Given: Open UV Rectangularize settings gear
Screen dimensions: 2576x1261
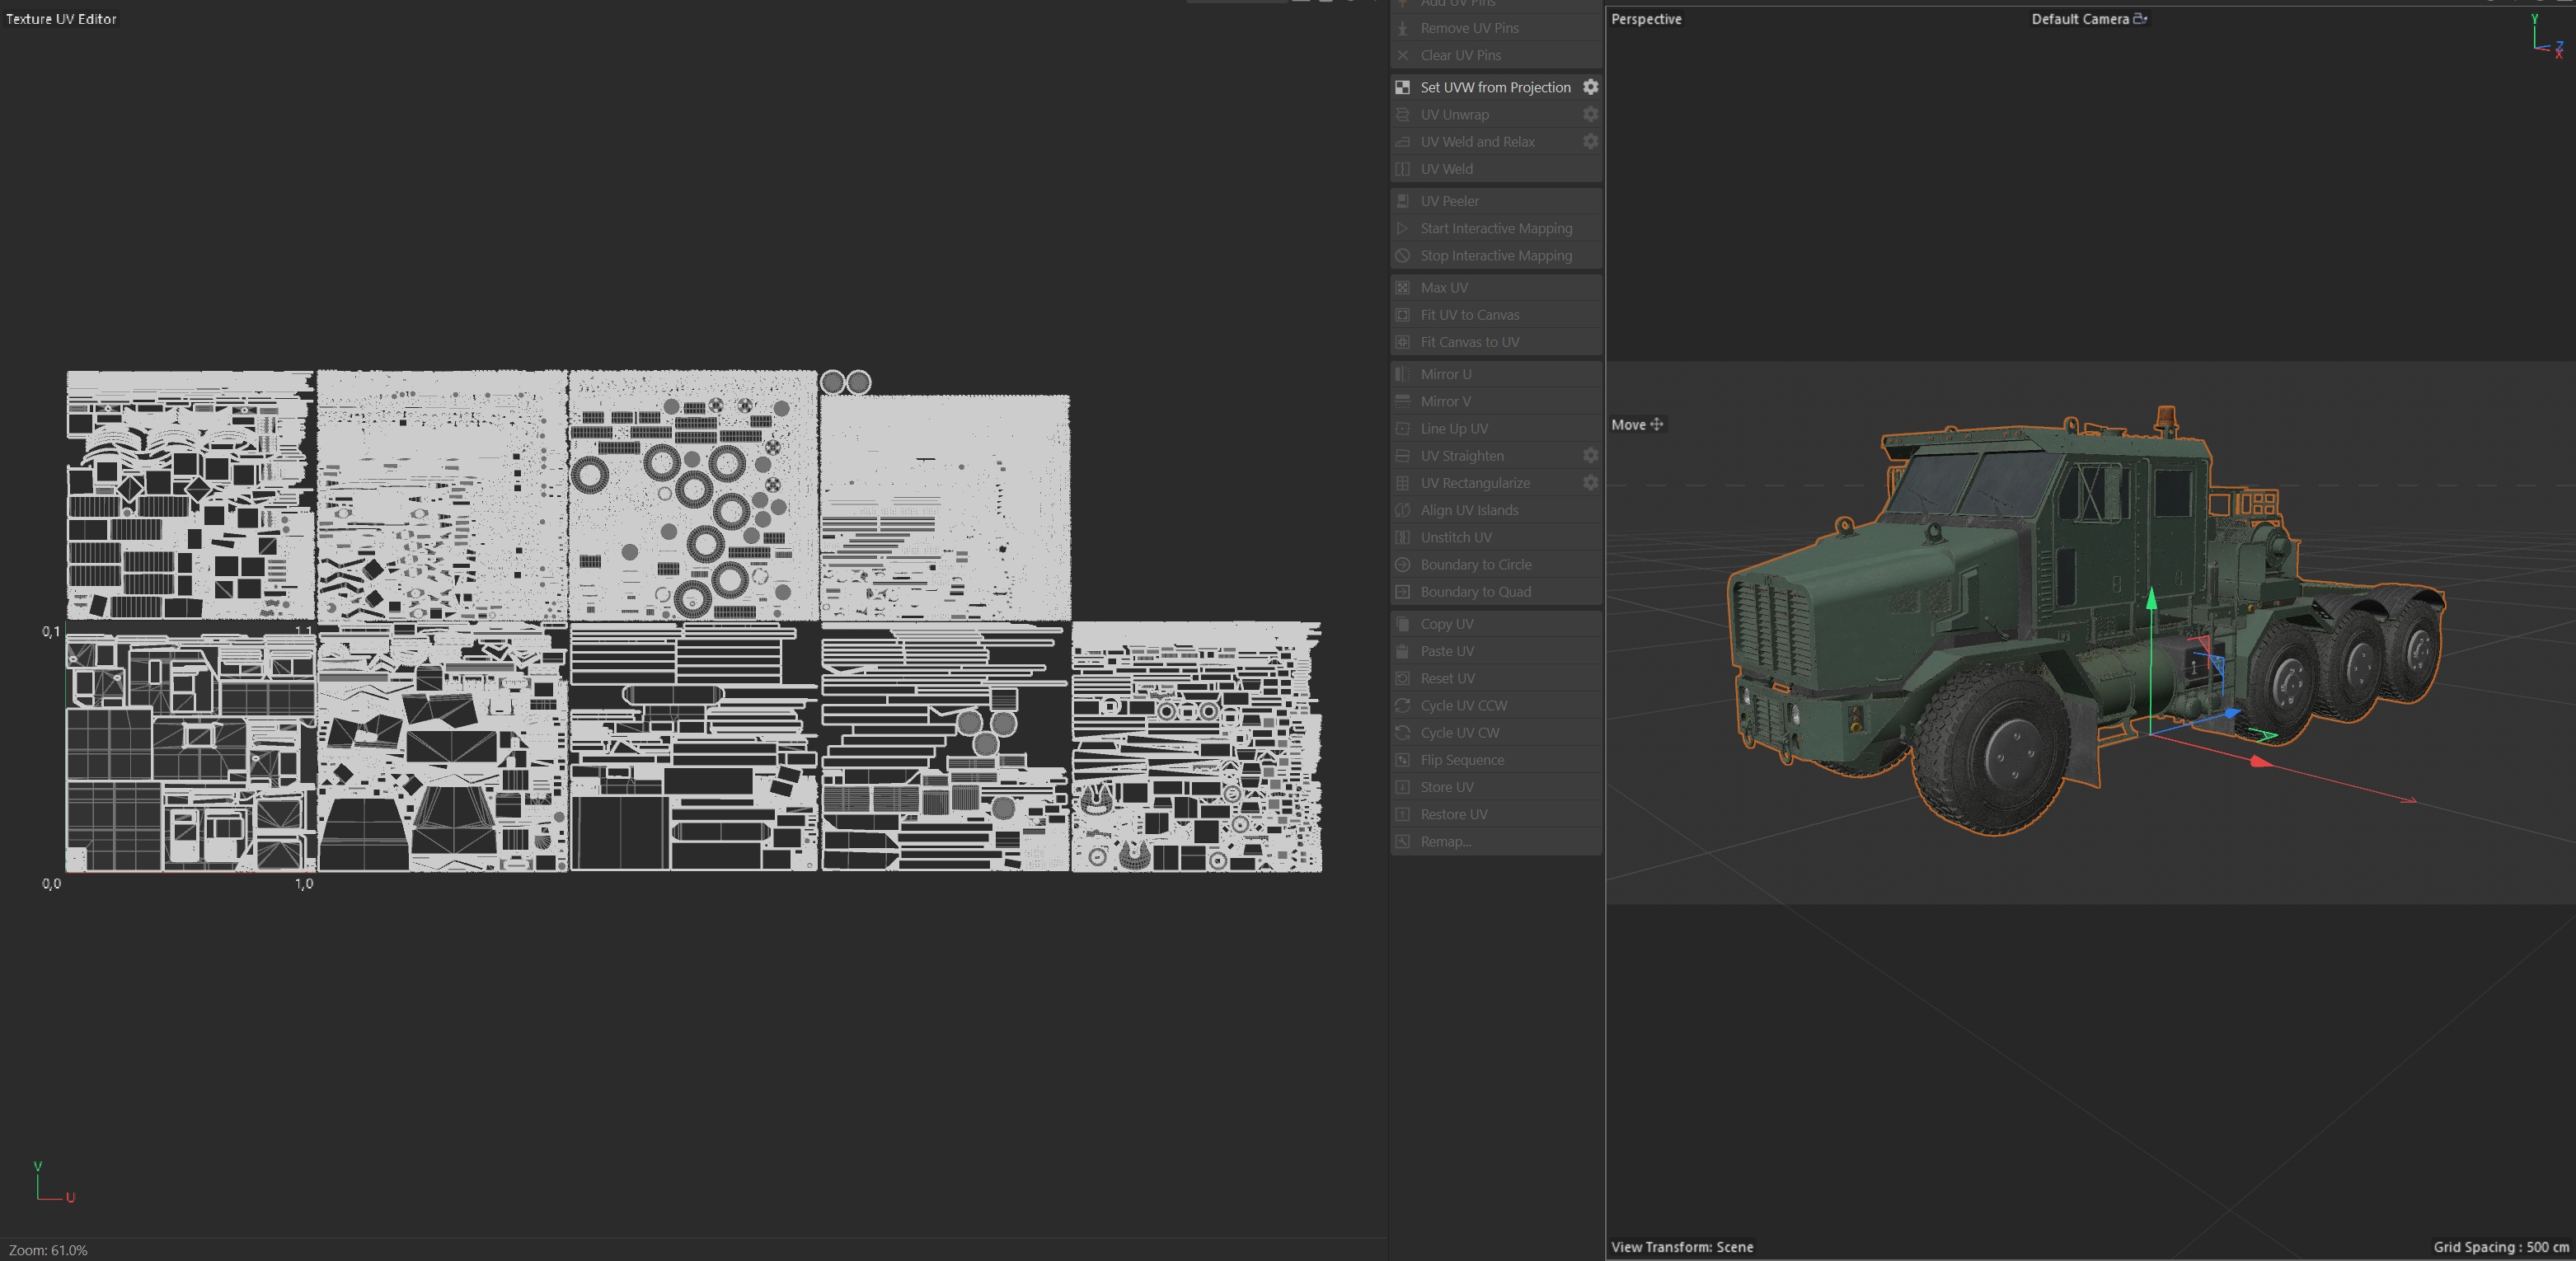Looking at the screenshot, I should (x=1590, y=482).
